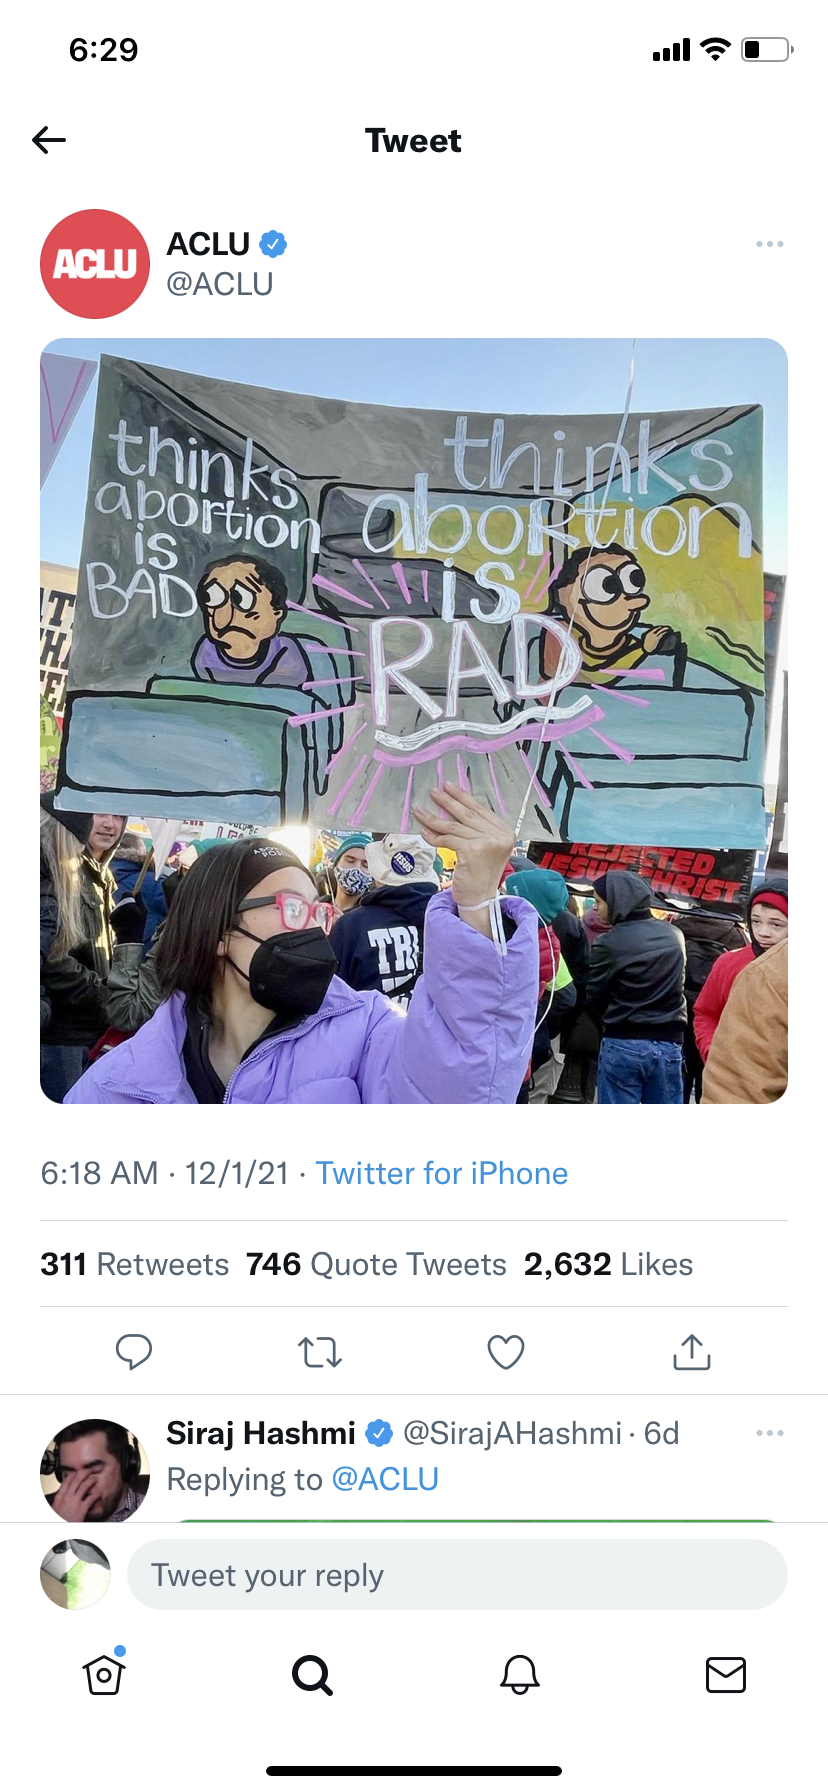The width and height of the screenshot is (828, 1792).
Task: Tap the Tweet your reply field
Action: pos(457,1575)
